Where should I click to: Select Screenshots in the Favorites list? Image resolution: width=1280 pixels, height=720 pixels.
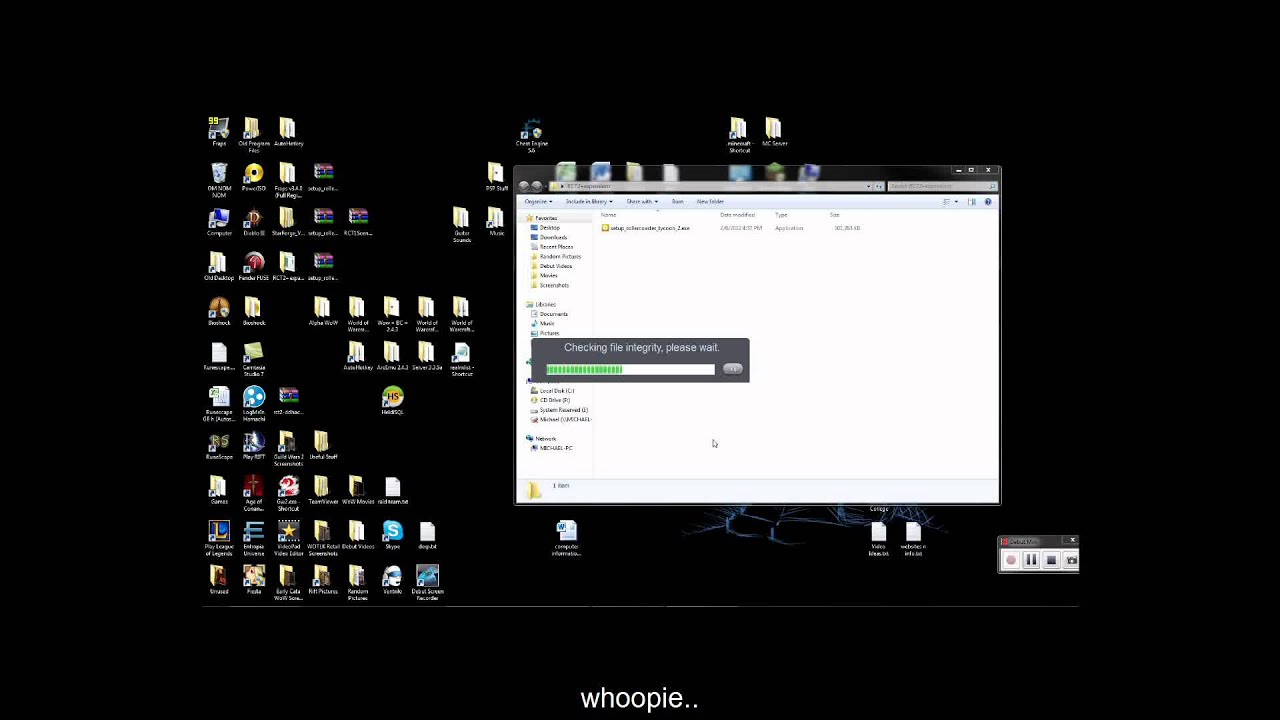click(x=550, y=285)
